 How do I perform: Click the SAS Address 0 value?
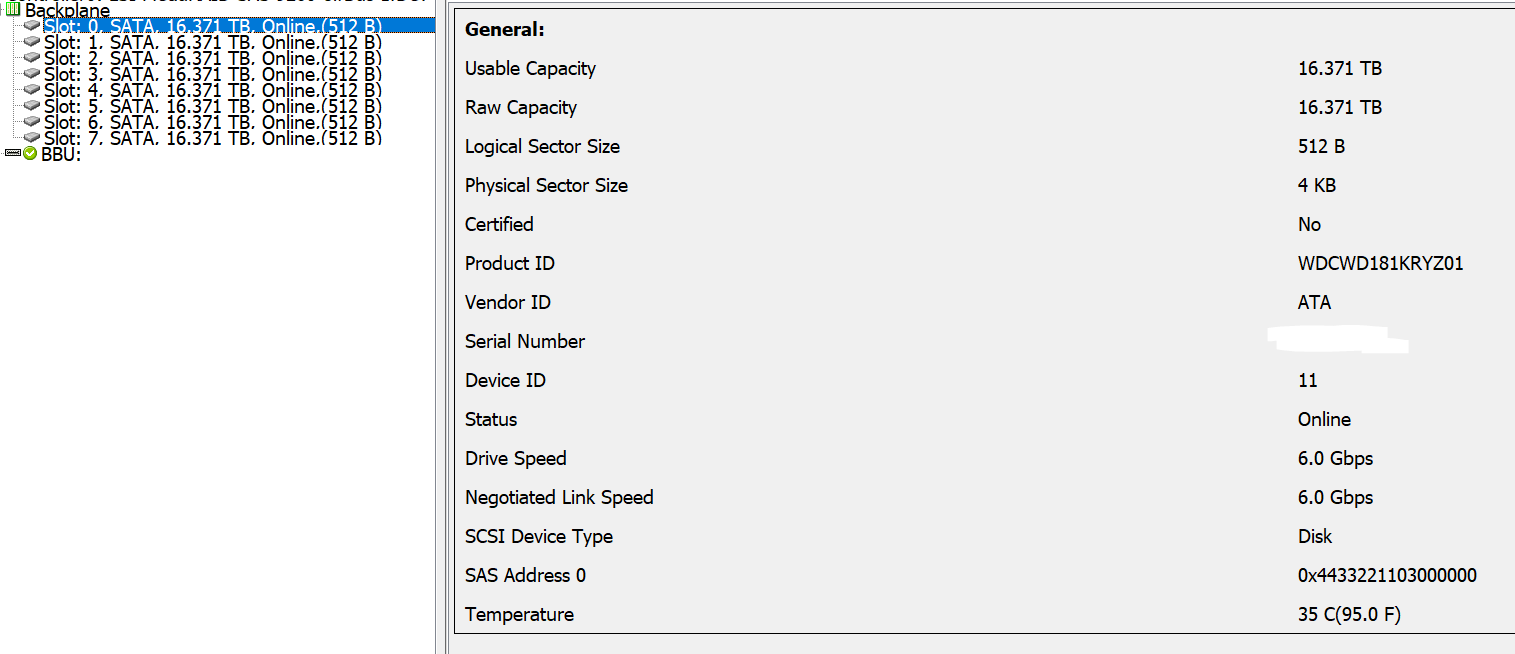1387,576
